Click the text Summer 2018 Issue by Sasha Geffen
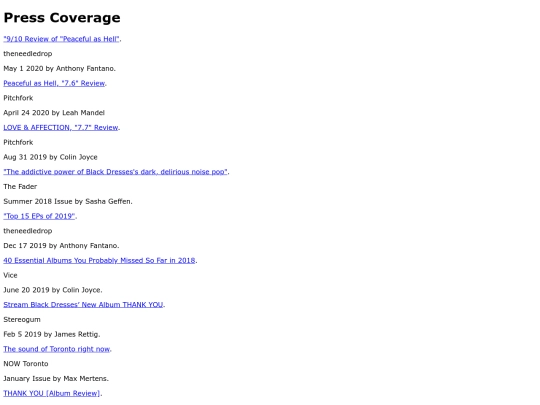 point(68,201)
